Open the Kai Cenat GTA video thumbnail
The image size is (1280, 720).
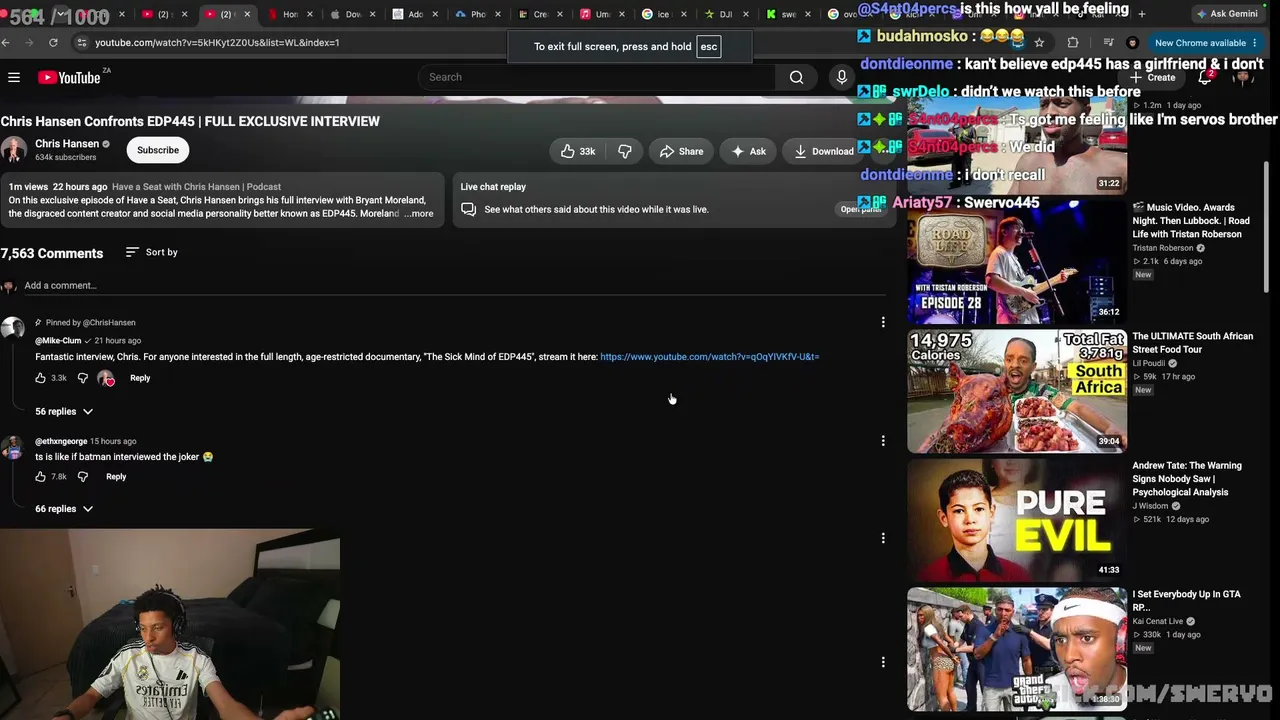coord(1017,649)
